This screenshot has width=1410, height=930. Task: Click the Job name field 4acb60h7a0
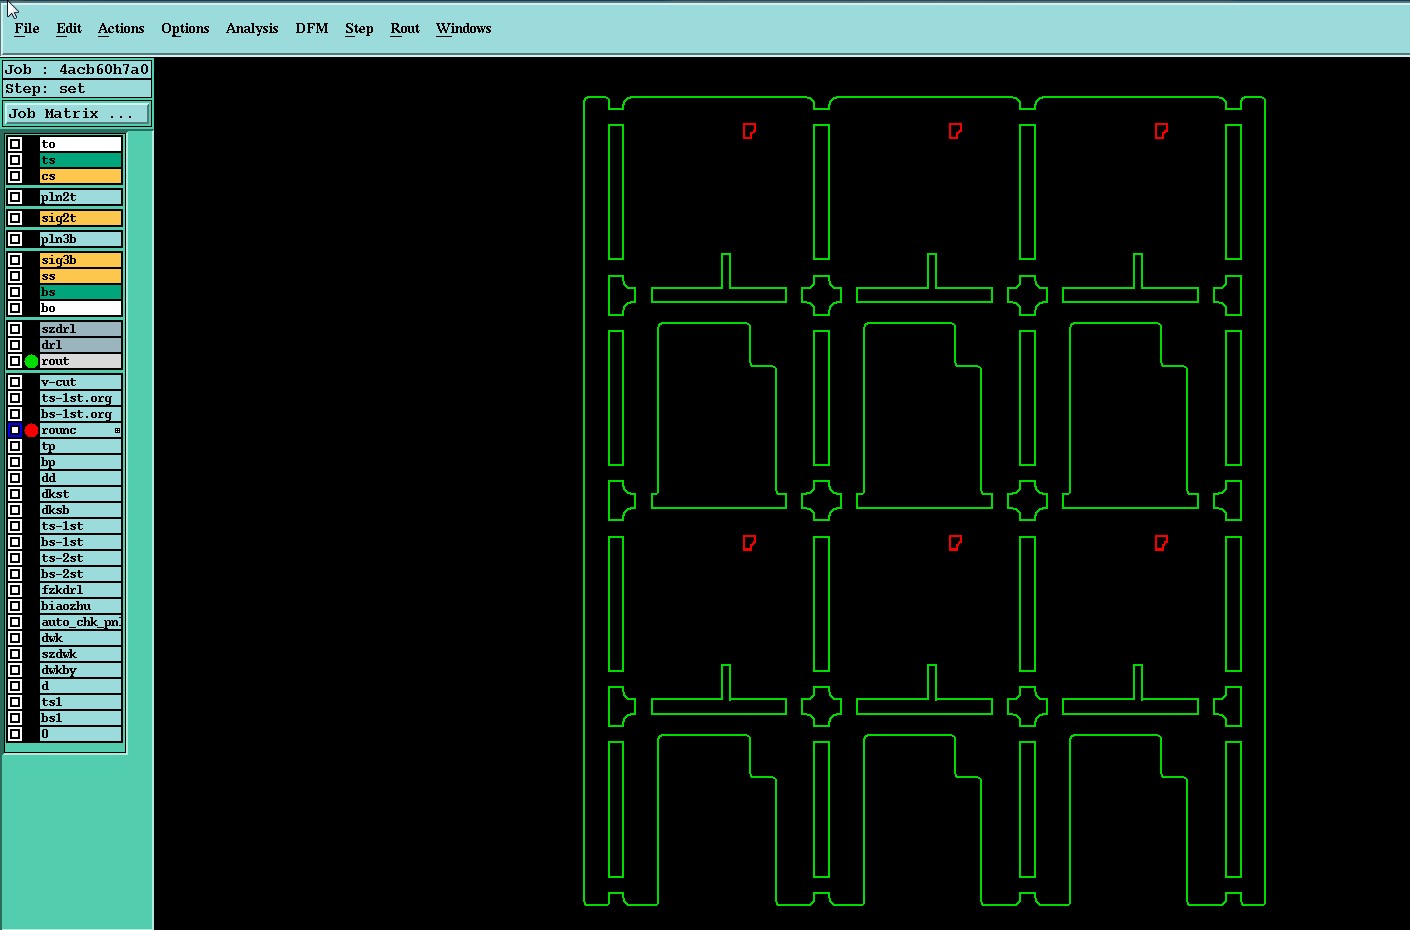click(x=77, y=69)
